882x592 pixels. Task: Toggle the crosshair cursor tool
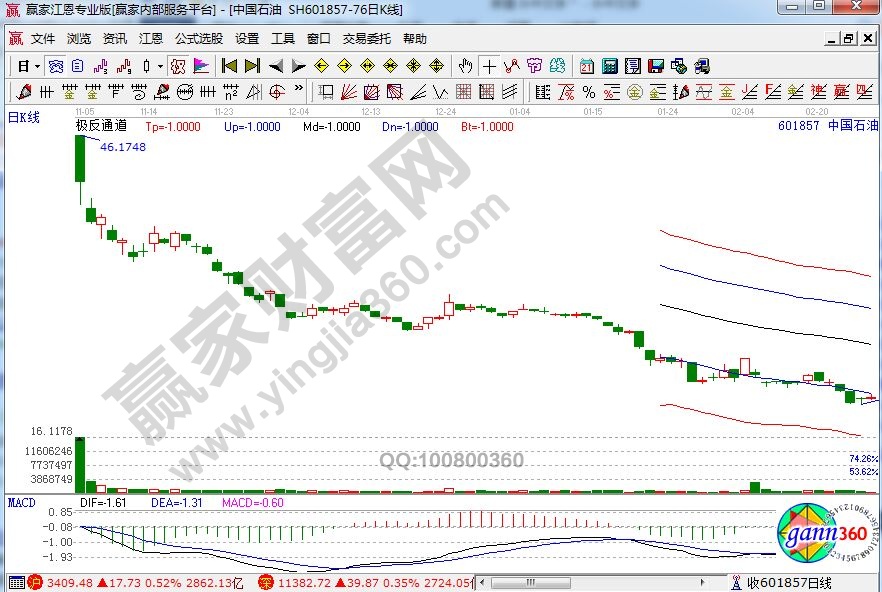(x=489, y=67)
